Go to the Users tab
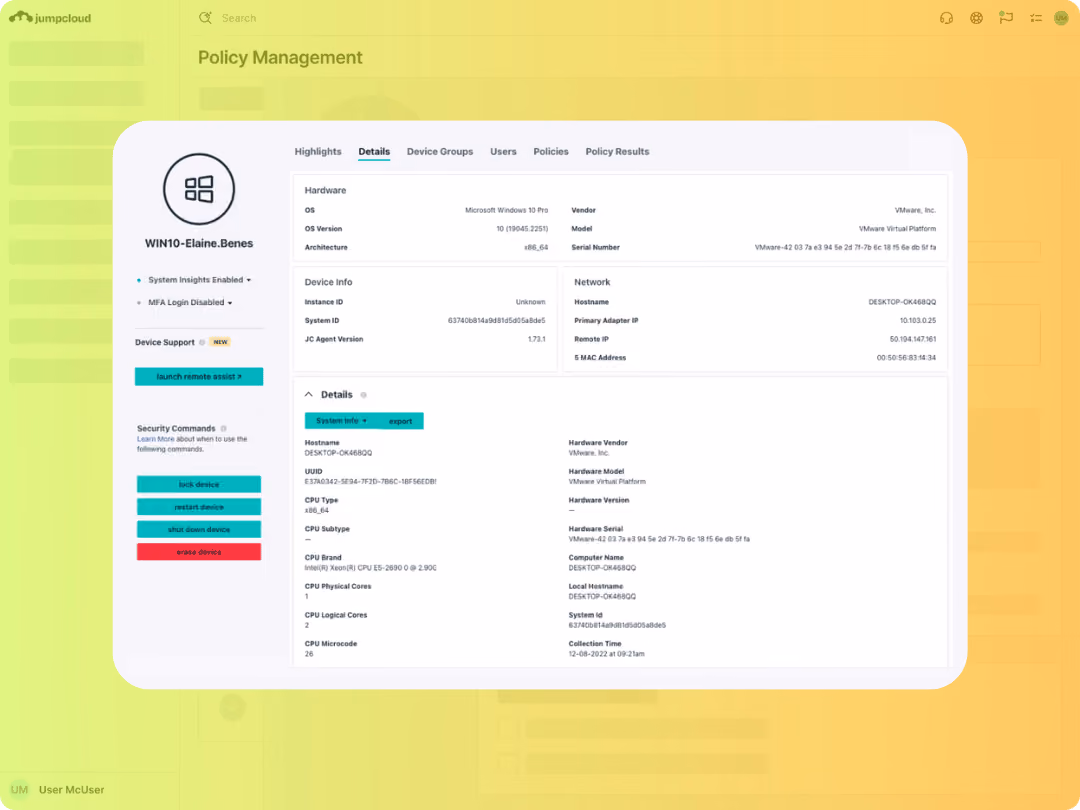This screenshot has height=810, width=1080. pyautogui.click(x=503, y=152)
